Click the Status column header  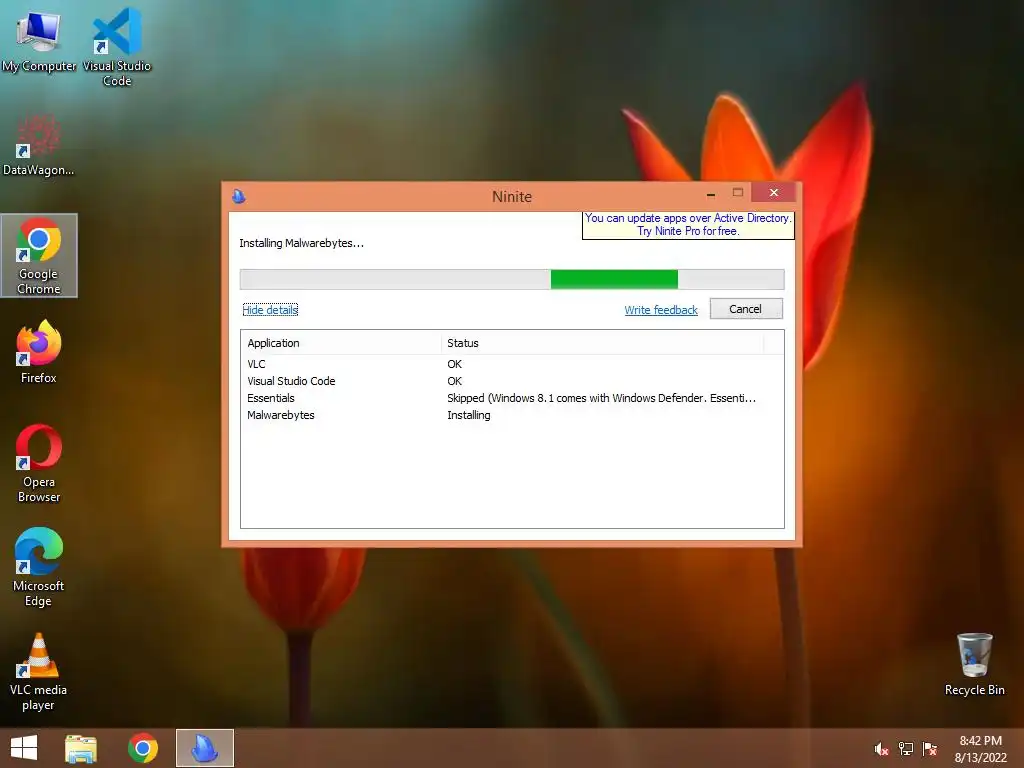(602, 343)
